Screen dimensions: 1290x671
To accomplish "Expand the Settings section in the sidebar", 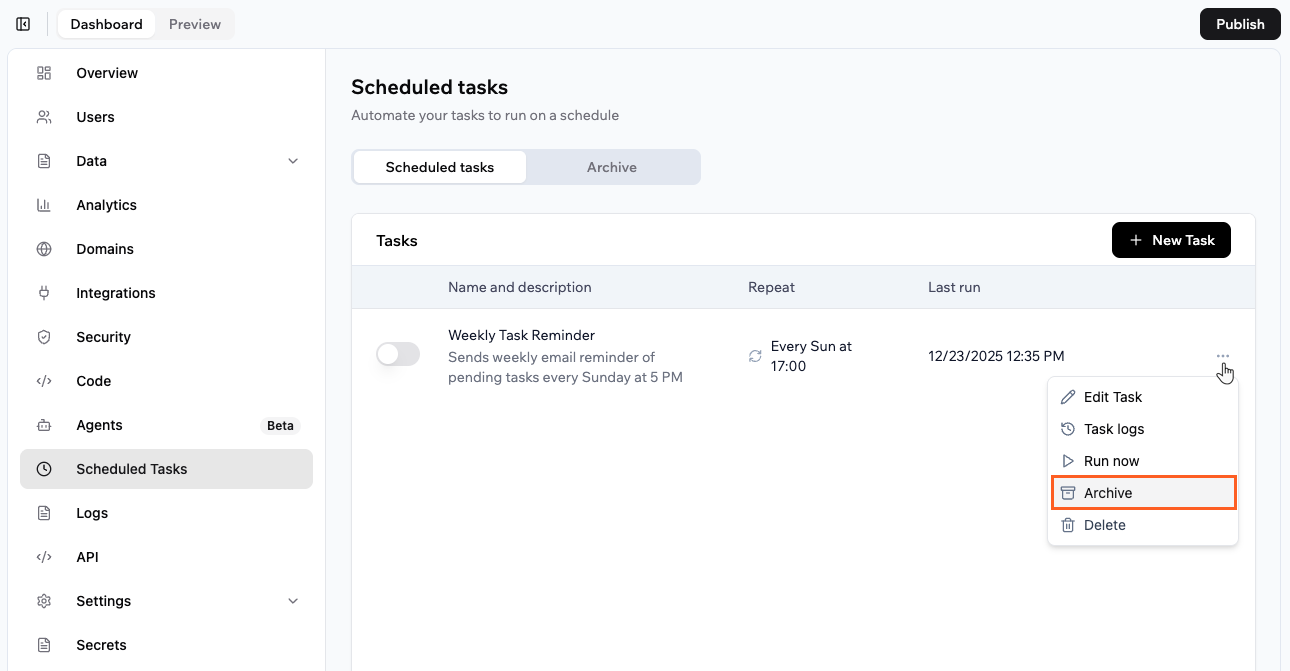I will click(x=292, y=600).
